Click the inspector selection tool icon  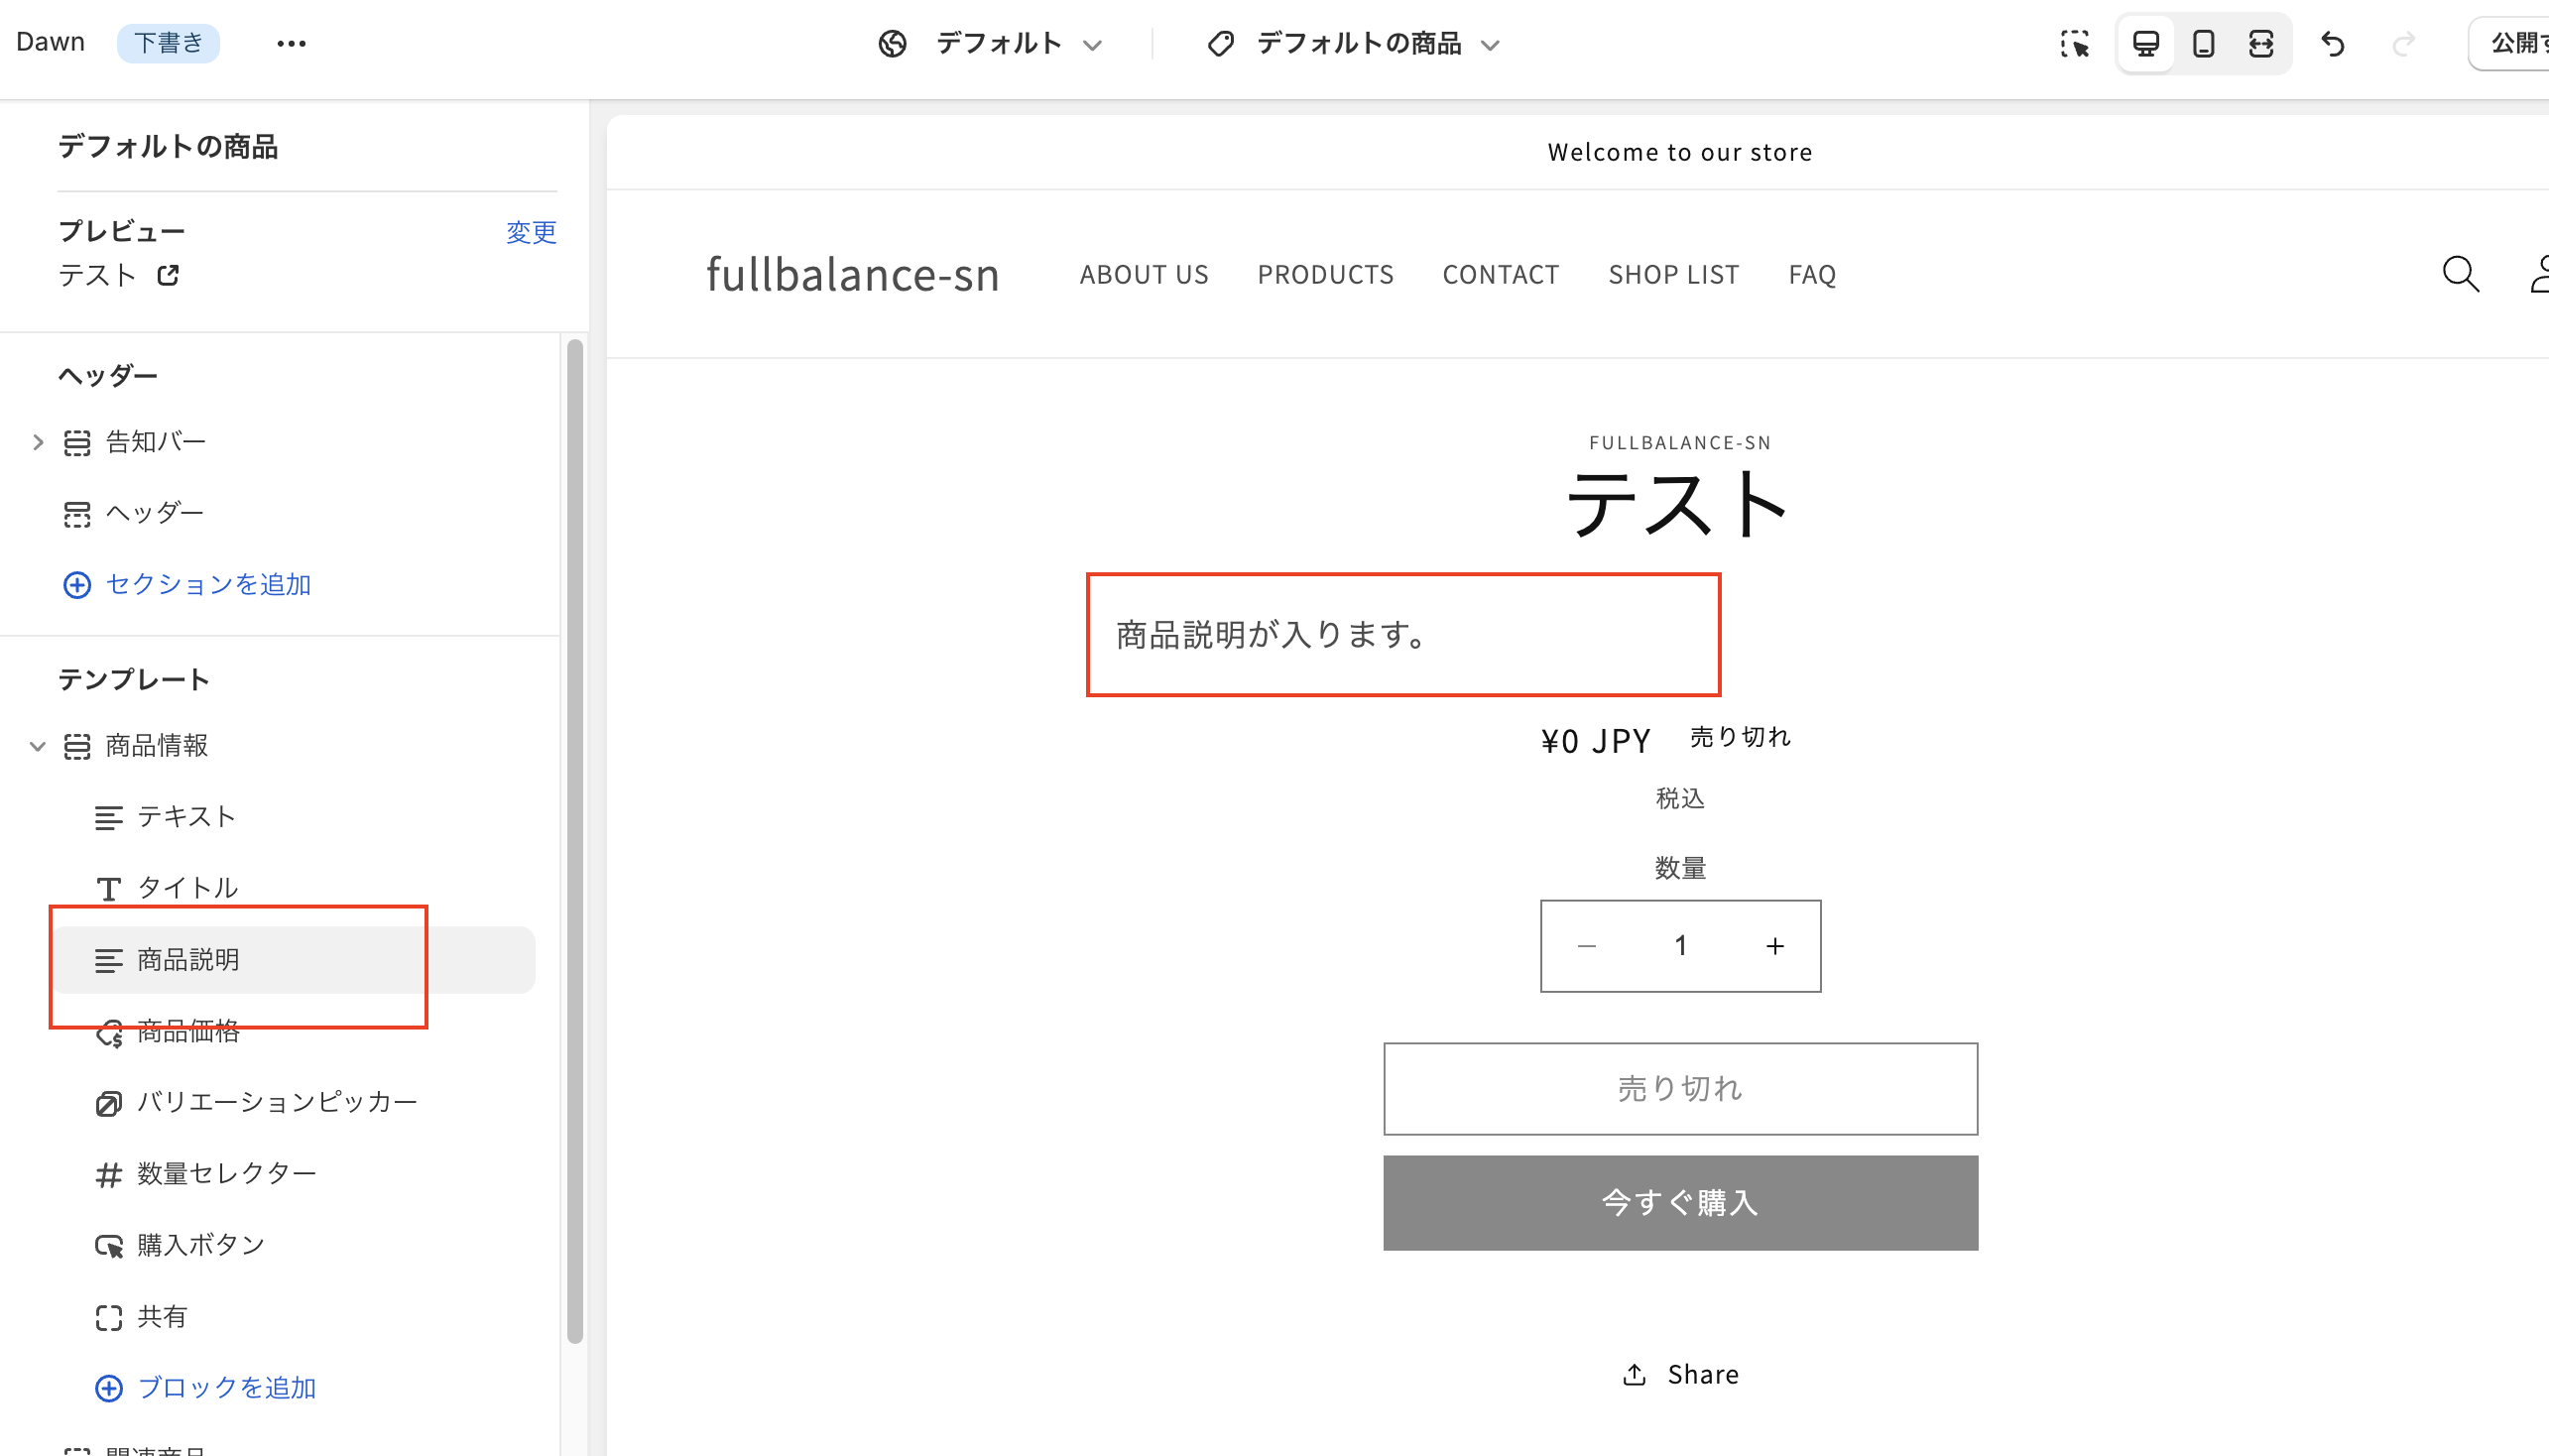[2075, 44]
